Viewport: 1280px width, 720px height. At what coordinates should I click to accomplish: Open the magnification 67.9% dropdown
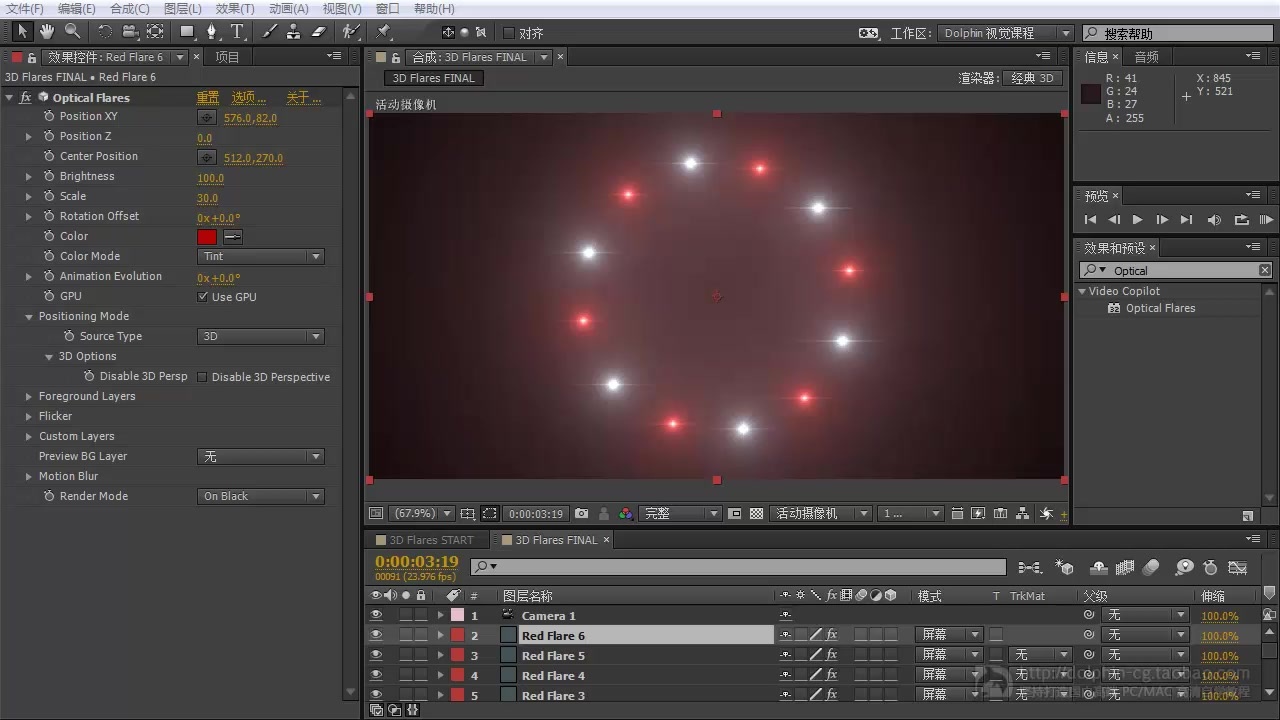click(420, 513)
